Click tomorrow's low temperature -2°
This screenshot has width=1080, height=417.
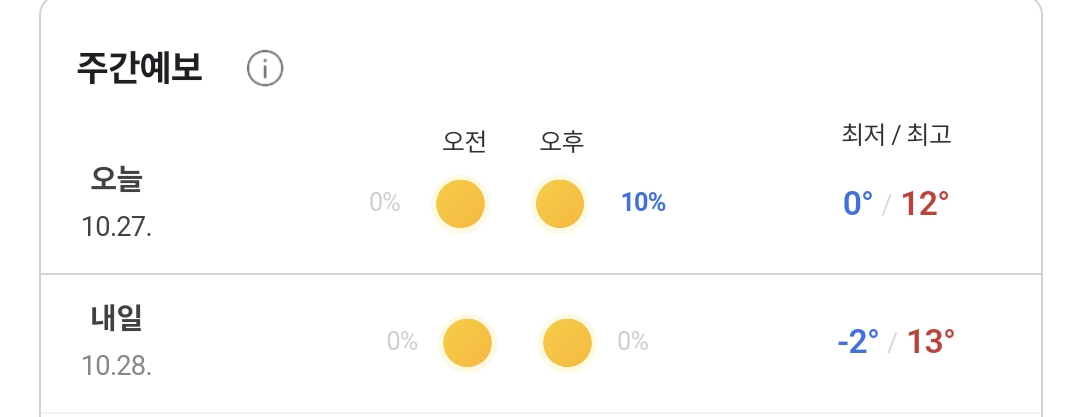(x=858, y=343)
